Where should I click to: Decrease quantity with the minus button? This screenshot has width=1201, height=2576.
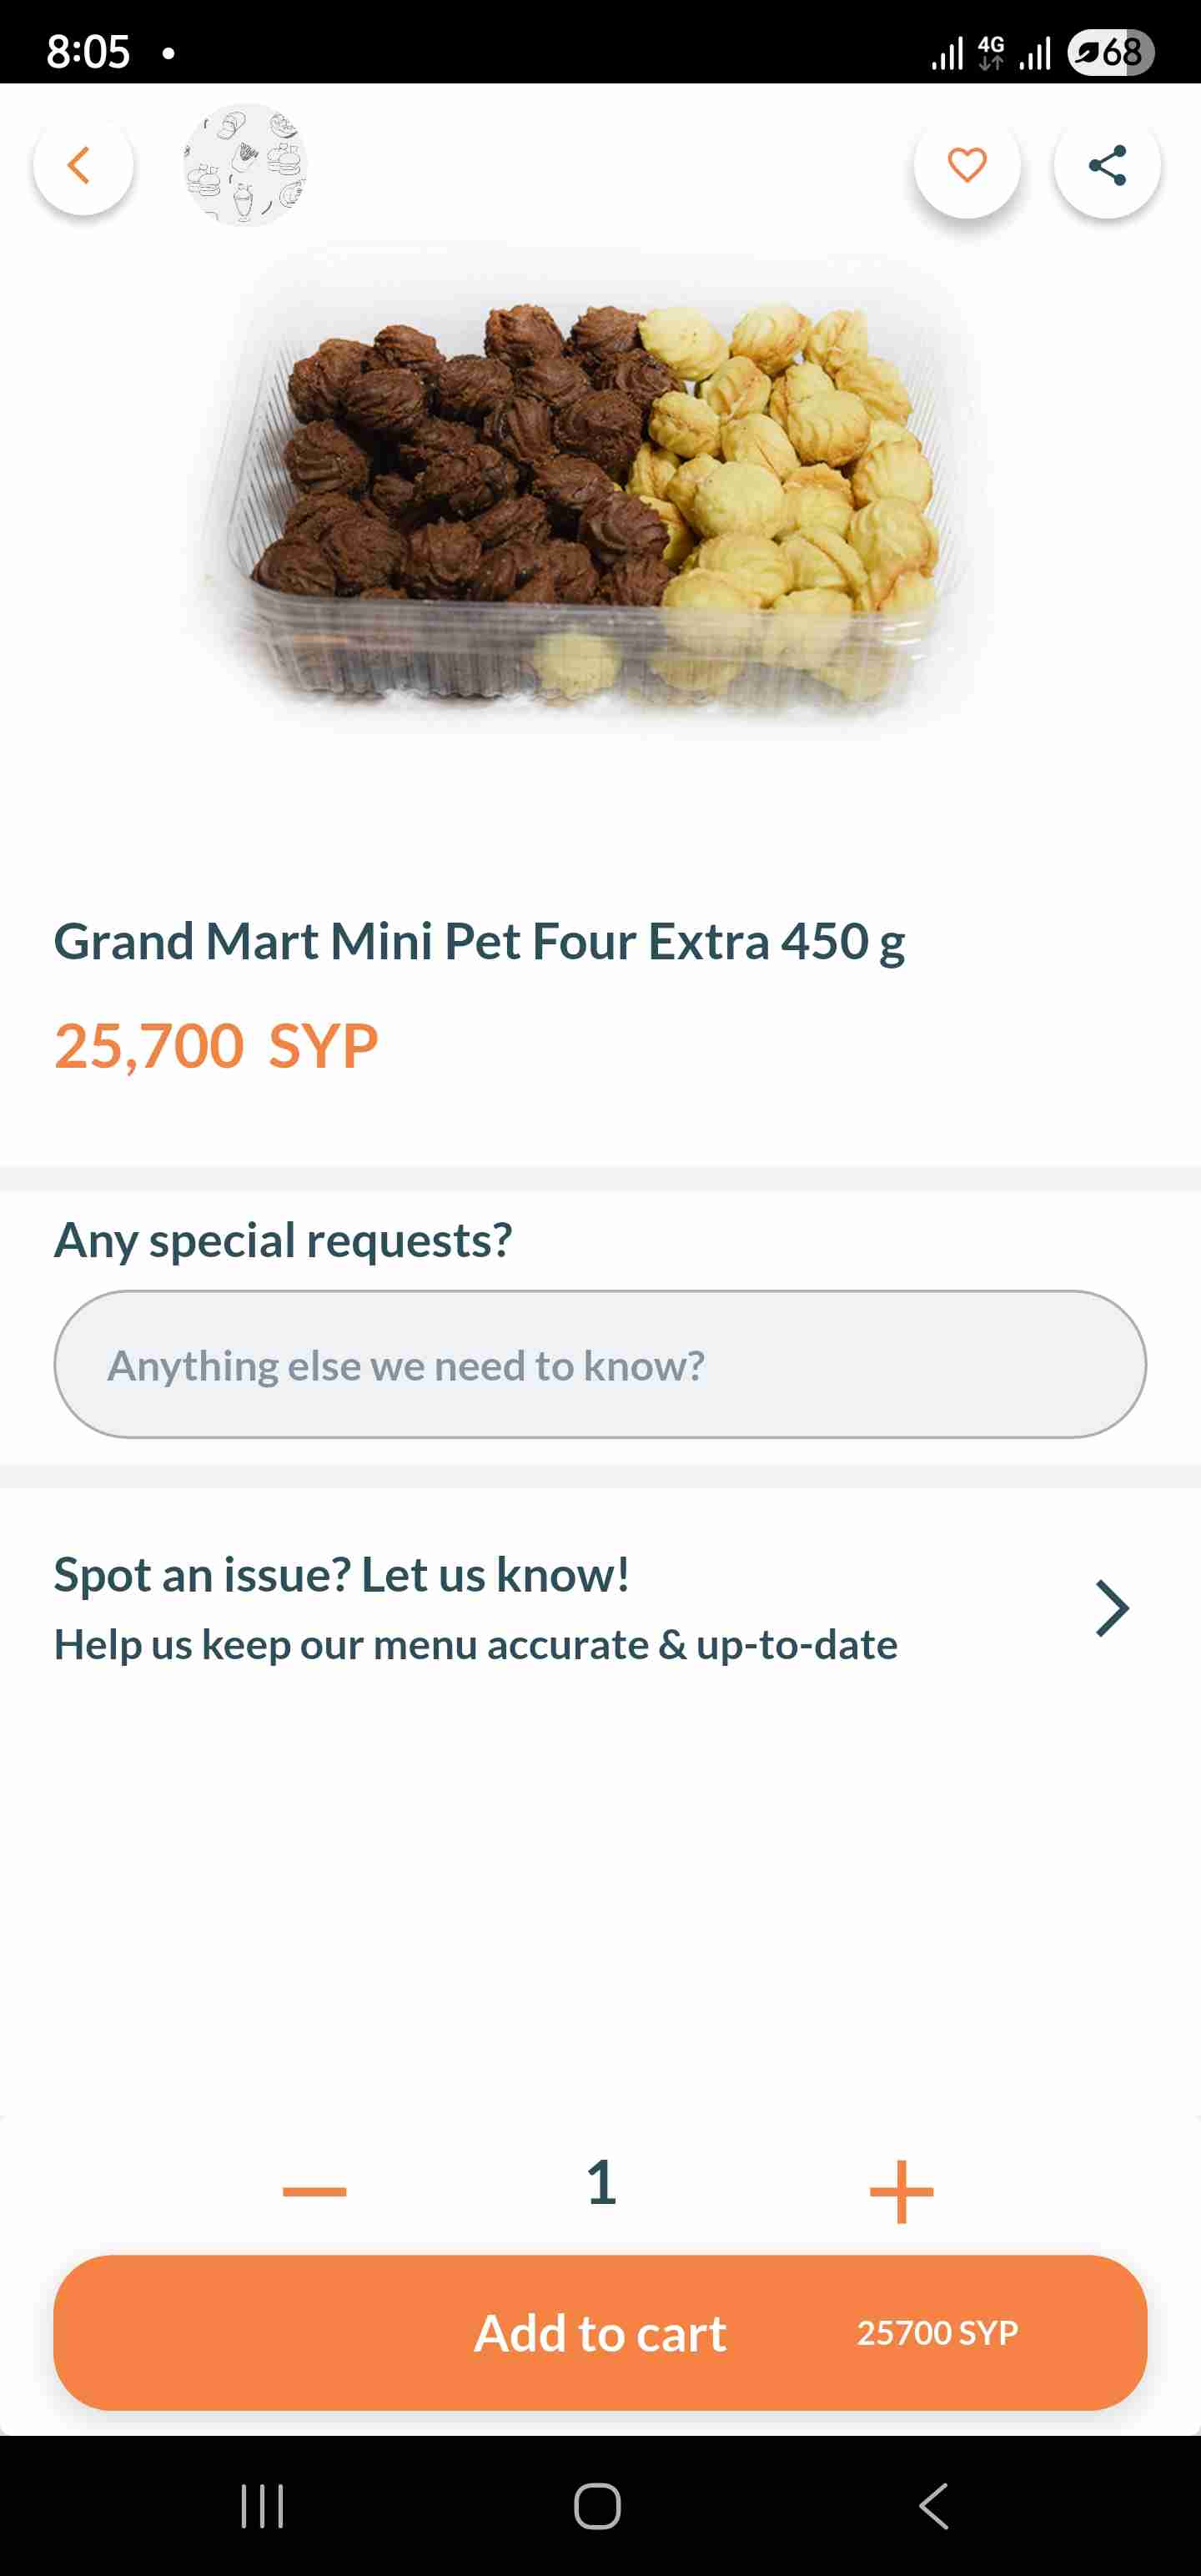(x=314, y=2190)
